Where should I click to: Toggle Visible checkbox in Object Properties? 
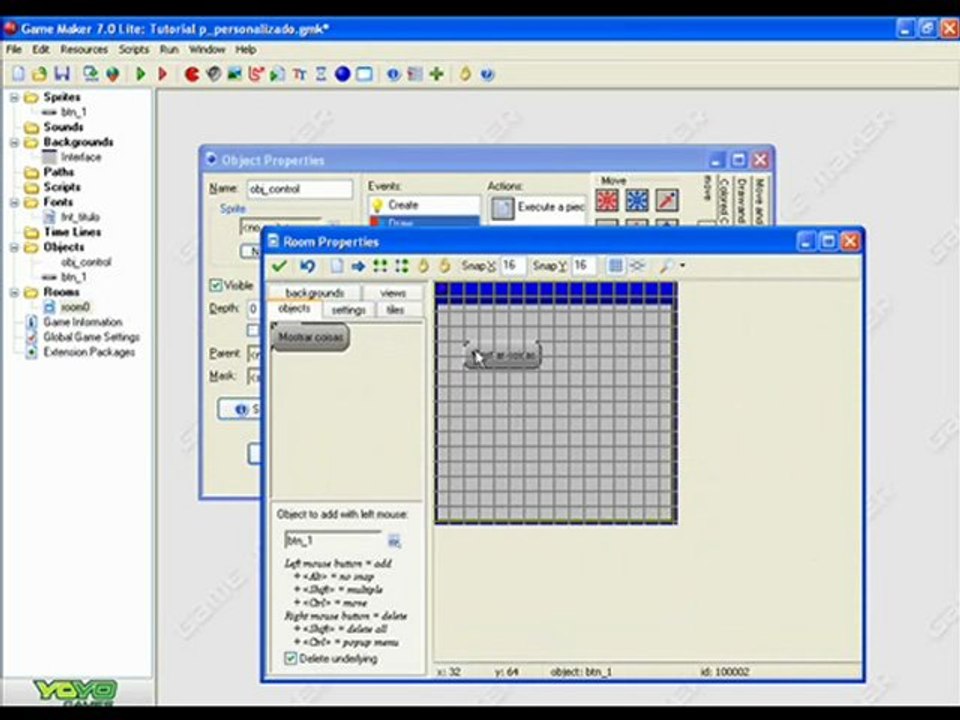coord(216,285)
